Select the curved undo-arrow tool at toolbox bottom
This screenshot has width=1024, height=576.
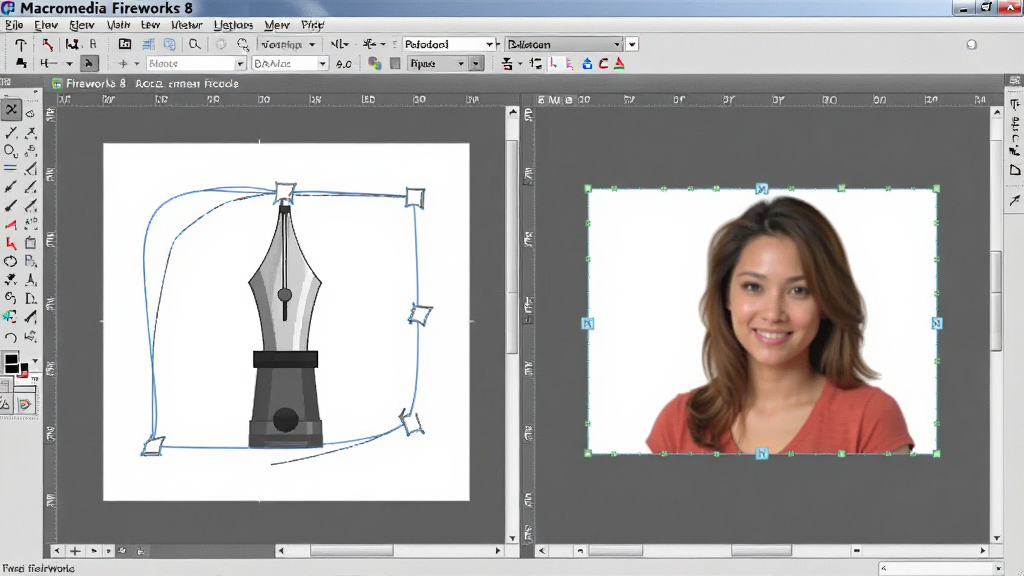(10, 337)
